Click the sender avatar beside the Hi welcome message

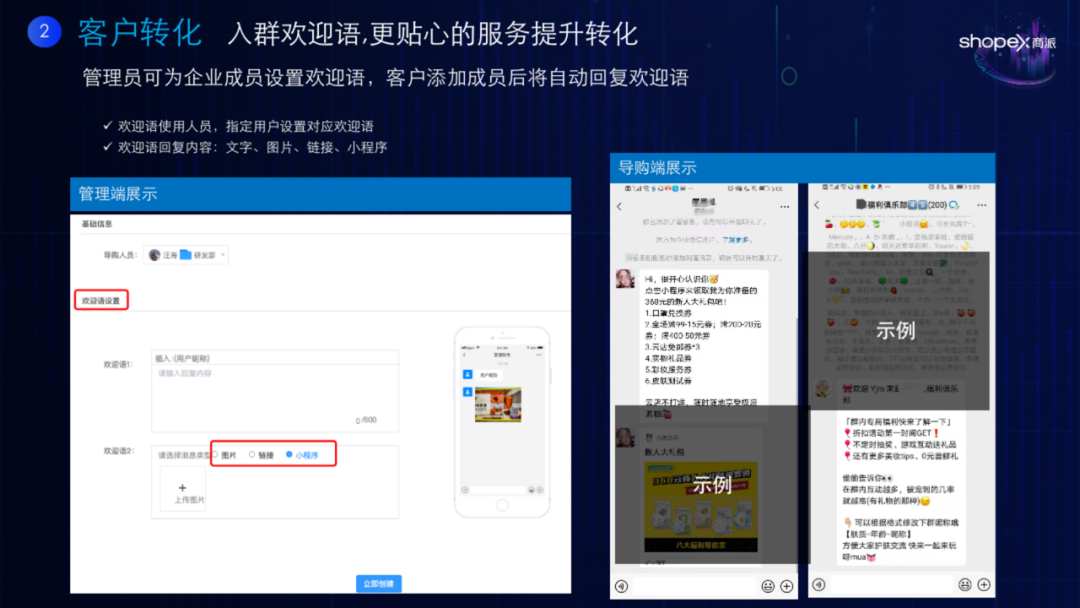625,279
